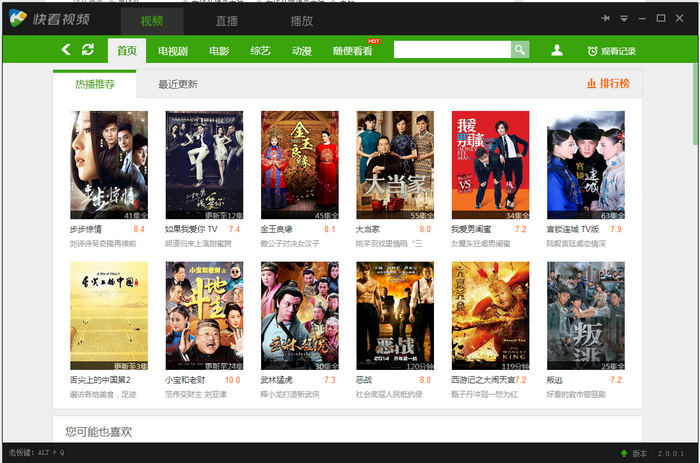Click description 刘诗诗吴奇隆再续前
The width and height of the screenshot is (700, 463).
pyautogui.click(x=103, y=244)
